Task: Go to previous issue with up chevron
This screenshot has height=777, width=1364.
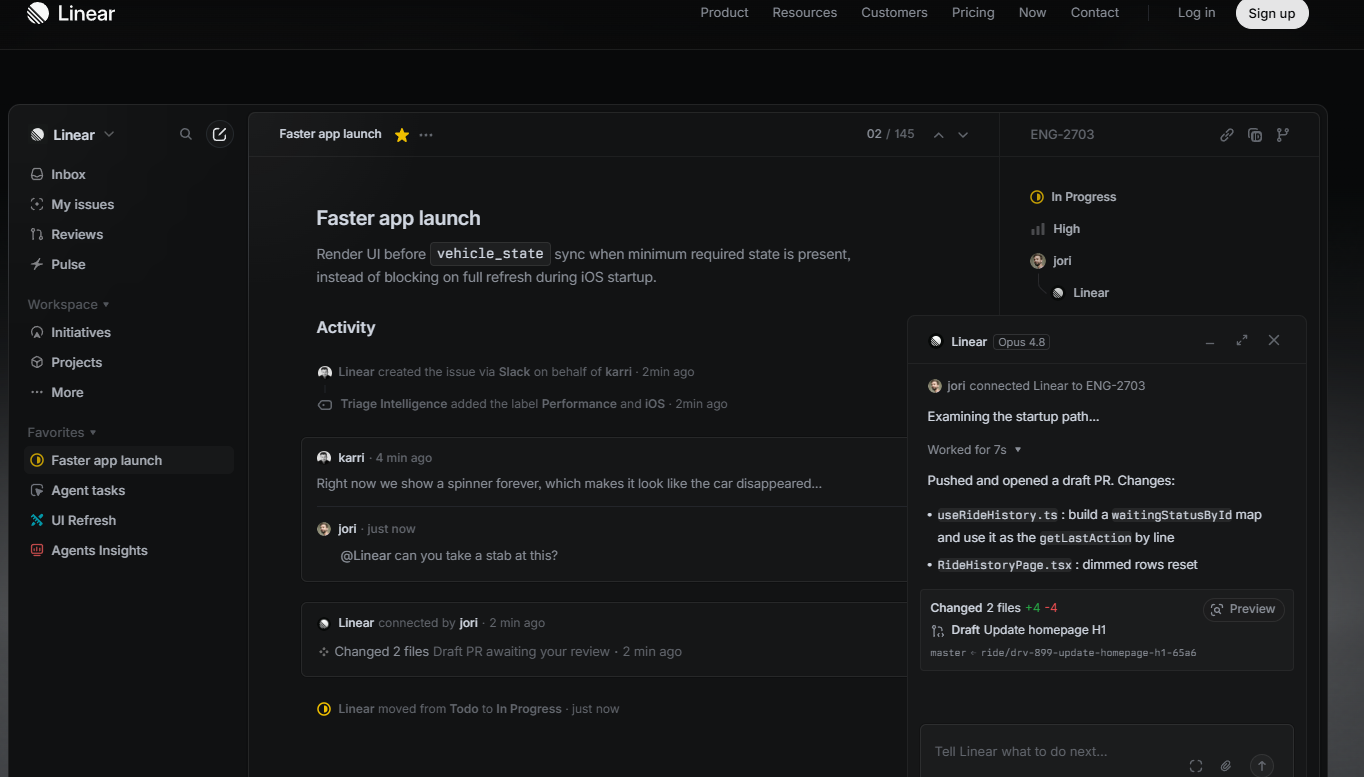Action: (938, 135)
